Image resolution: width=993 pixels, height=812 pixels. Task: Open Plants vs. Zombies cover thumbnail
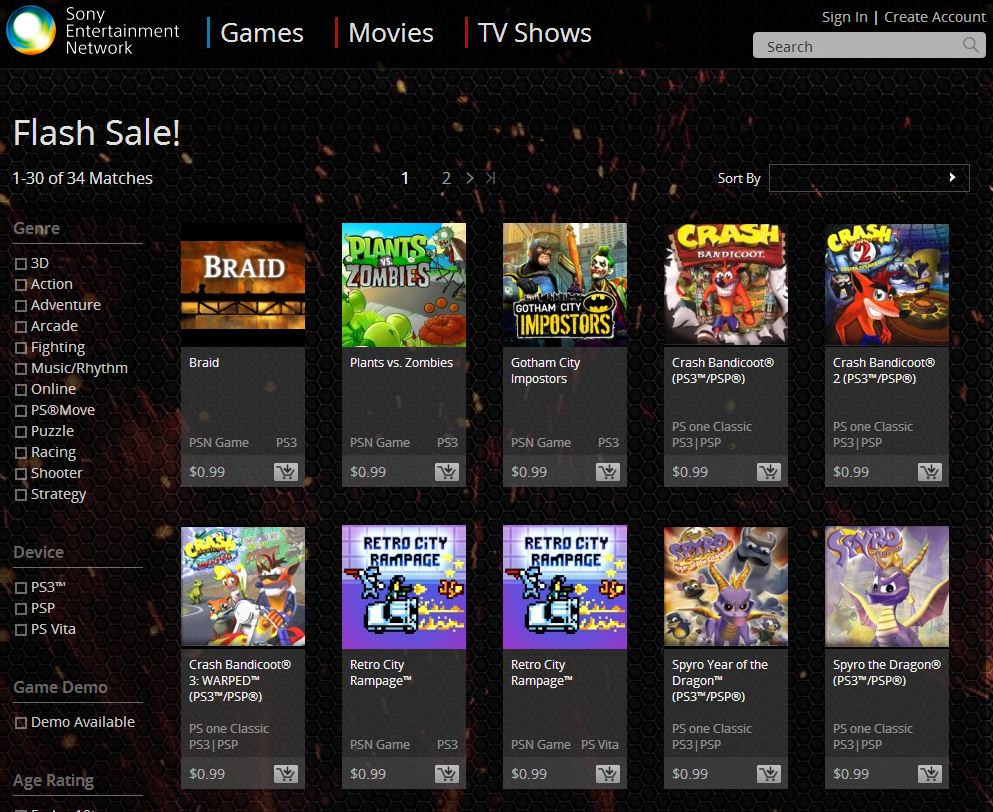coord(404,284)
